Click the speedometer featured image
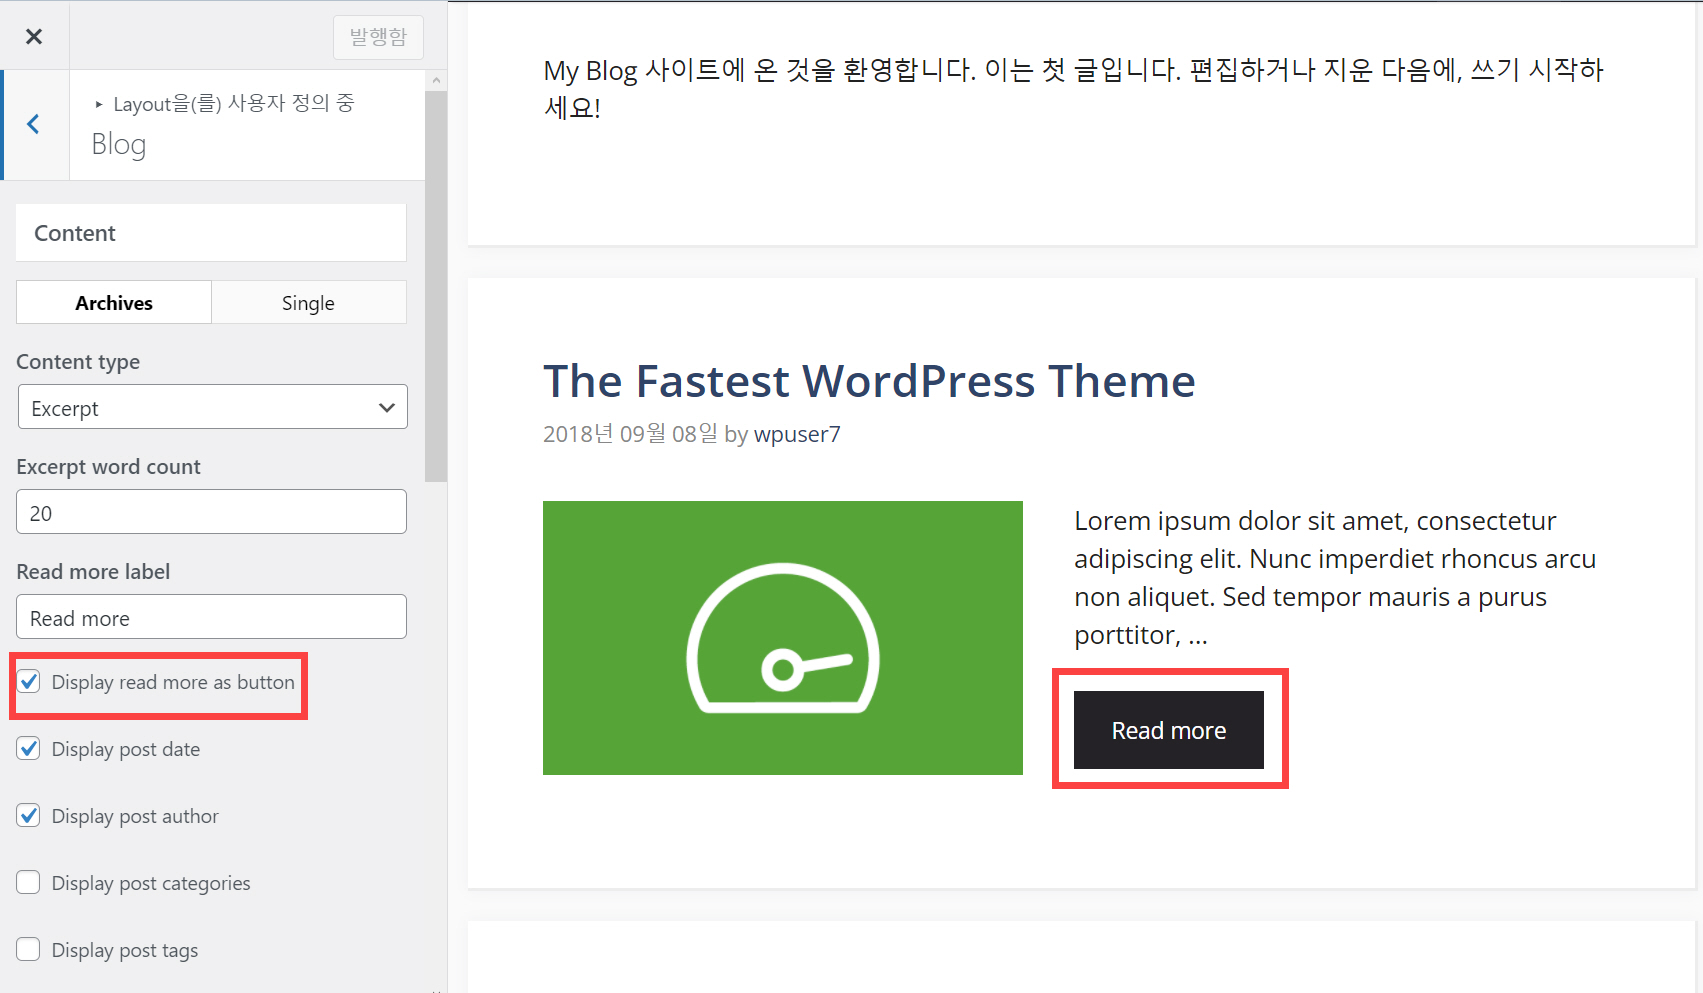Screen dimensions: 1703x993 (x=782, y=637)
